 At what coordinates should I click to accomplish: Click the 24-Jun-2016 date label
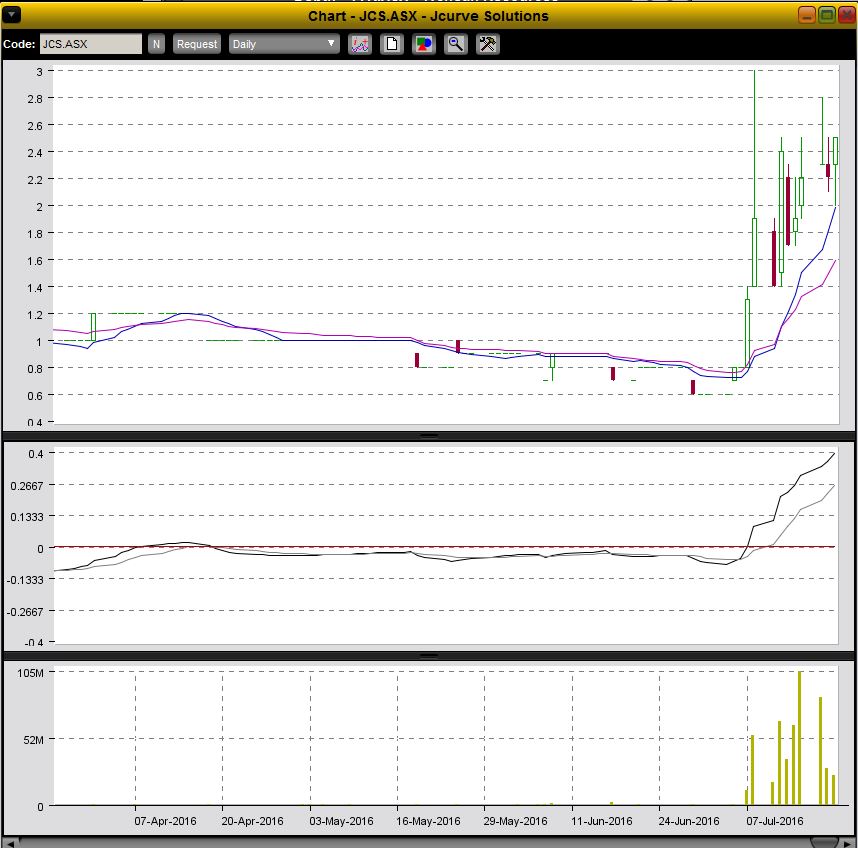[x=689, y=821]
